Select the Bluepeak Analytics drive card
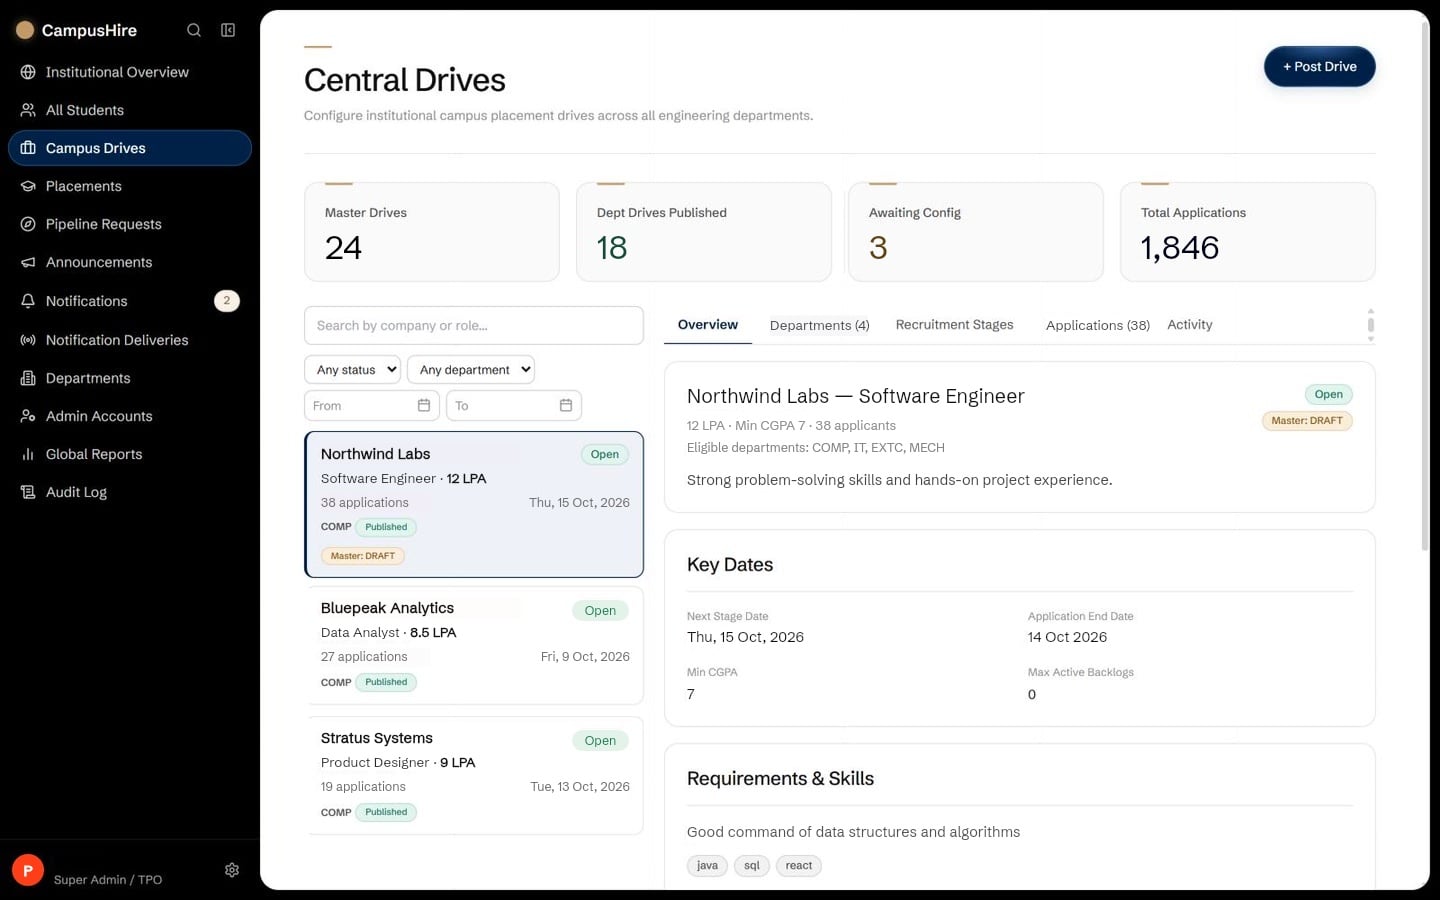Screen dimensions: 1440x900 click(x=474, y=645)
